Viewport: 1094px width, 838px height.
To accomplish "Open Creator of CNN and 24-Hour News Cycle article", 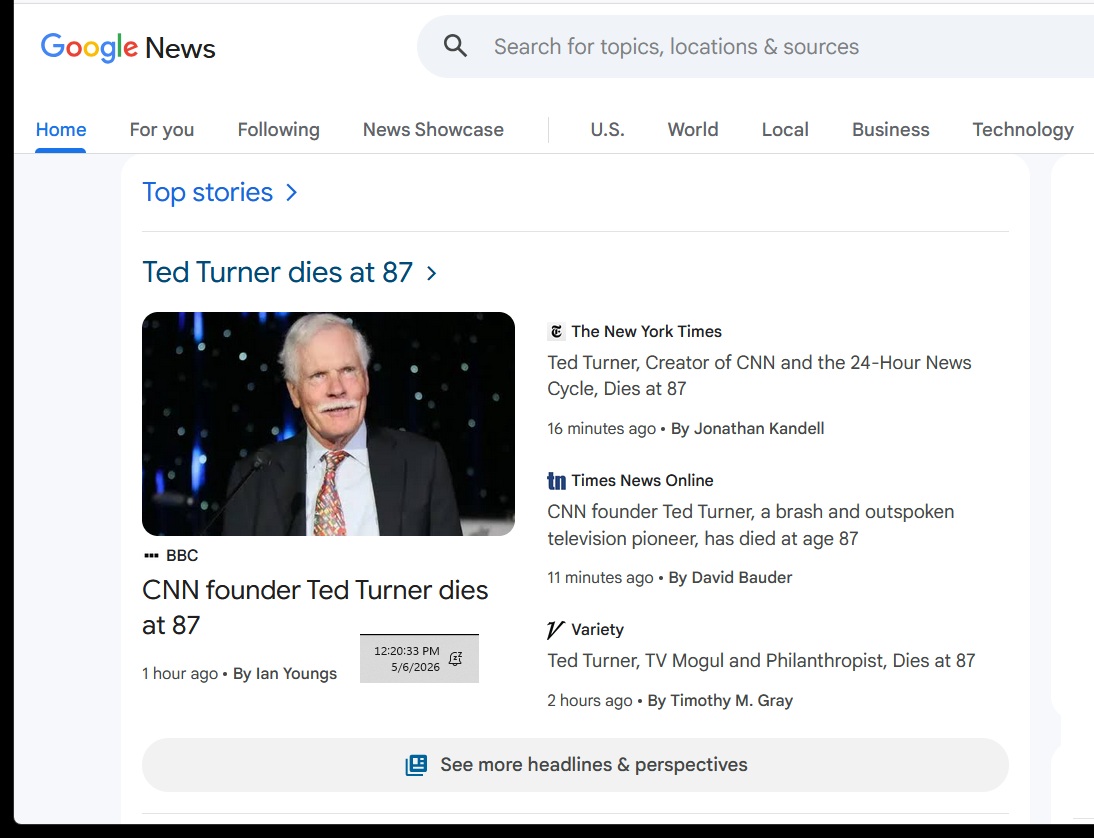I will click(x=759, y=375).
